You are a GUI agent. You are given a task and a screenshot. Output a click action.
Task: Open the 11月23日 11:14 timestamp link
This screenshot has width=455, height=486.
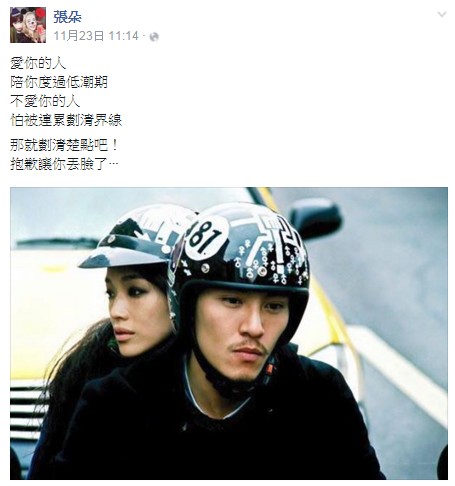coord(96,36)
